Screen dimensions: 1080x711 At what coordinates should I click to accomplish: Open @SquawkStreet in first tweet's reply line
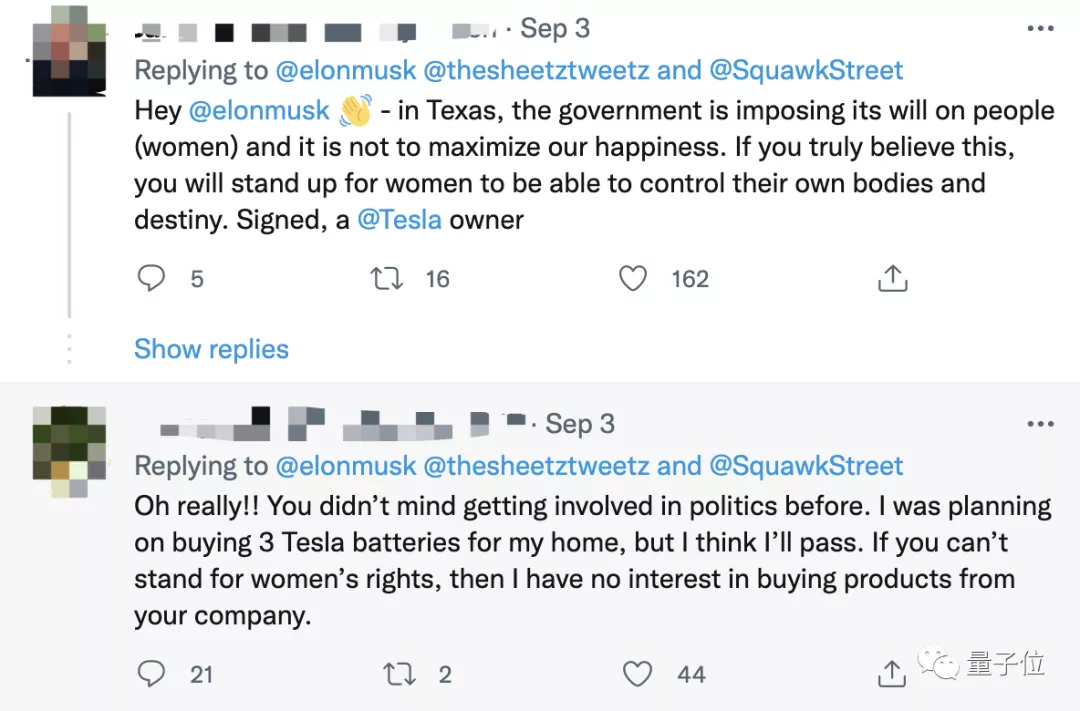coord(806,70)
